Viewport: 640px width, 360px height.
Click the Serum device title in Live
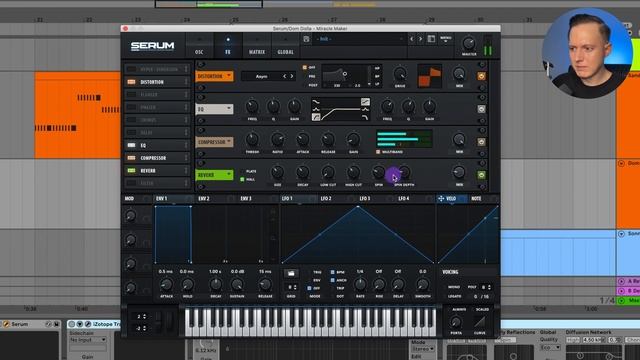tap(20, 324)
